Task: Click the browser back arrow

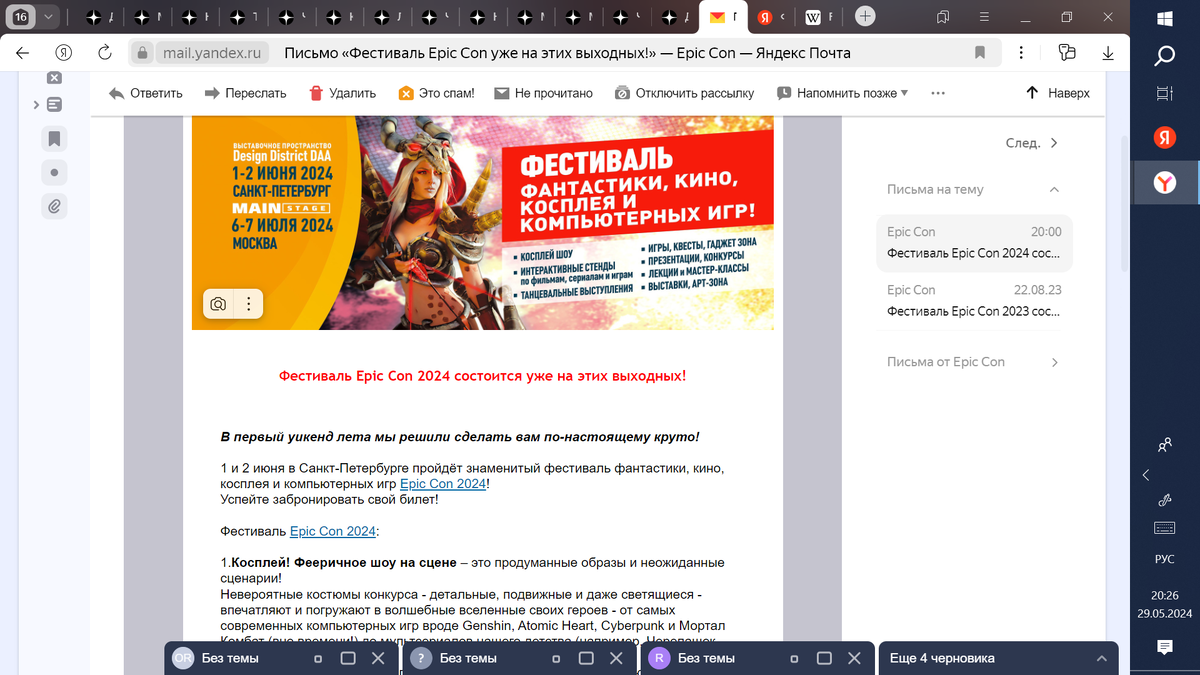Action: (23, 53)
